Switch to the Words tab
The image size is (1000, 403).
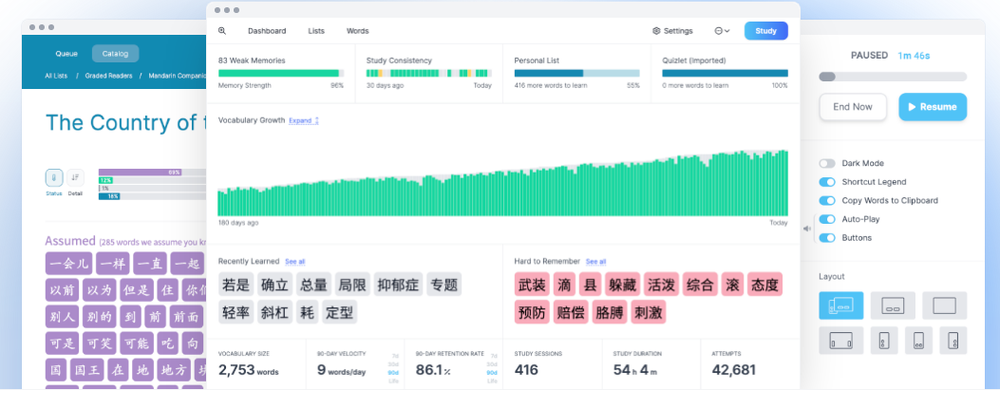(x=358, y=31)
